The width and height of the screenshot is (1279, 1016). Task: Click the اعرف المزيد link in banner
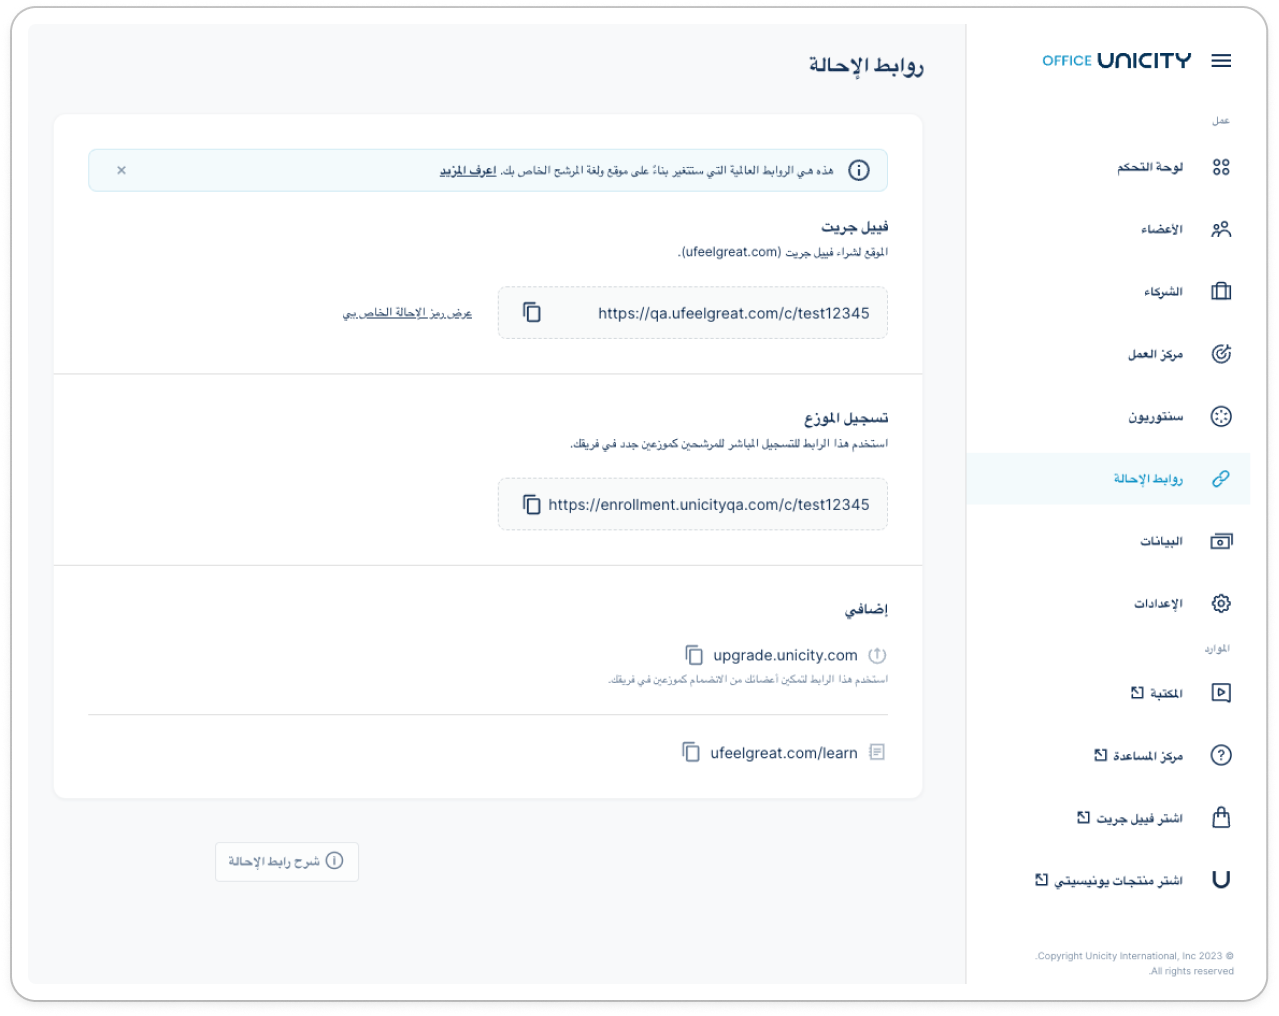[x=468, y=171]
